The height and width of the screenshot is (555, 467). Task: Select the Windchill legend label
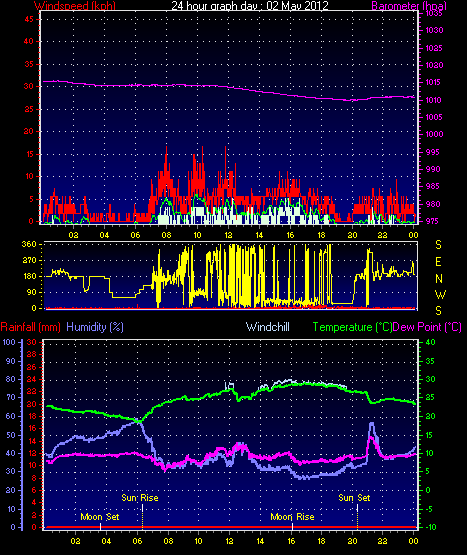click(268, 327)
